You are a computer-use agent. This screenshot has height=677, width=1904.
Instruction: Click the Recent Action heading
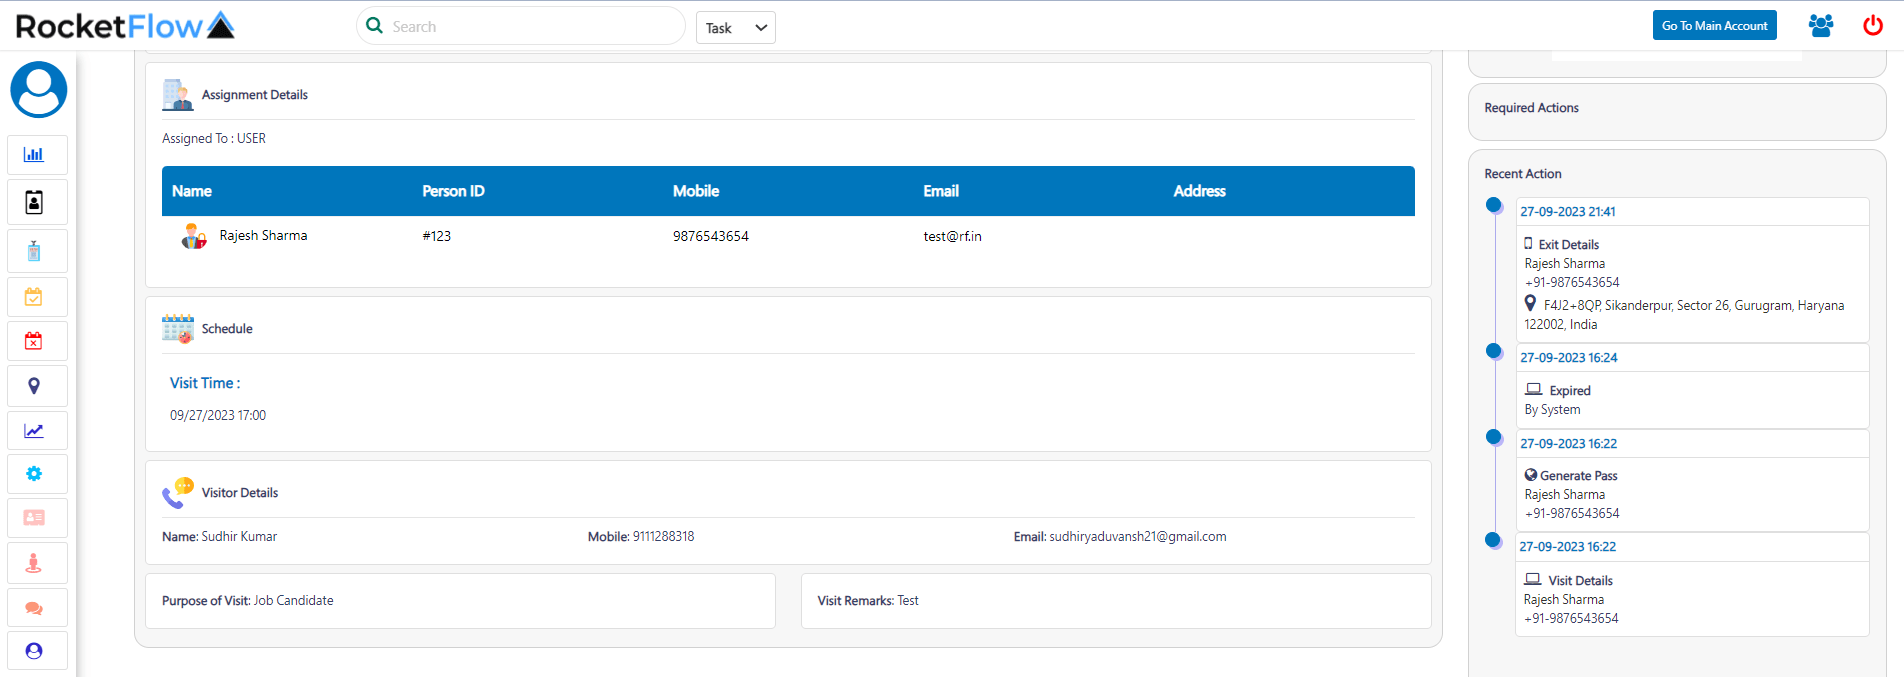[x=1523, y=174]
